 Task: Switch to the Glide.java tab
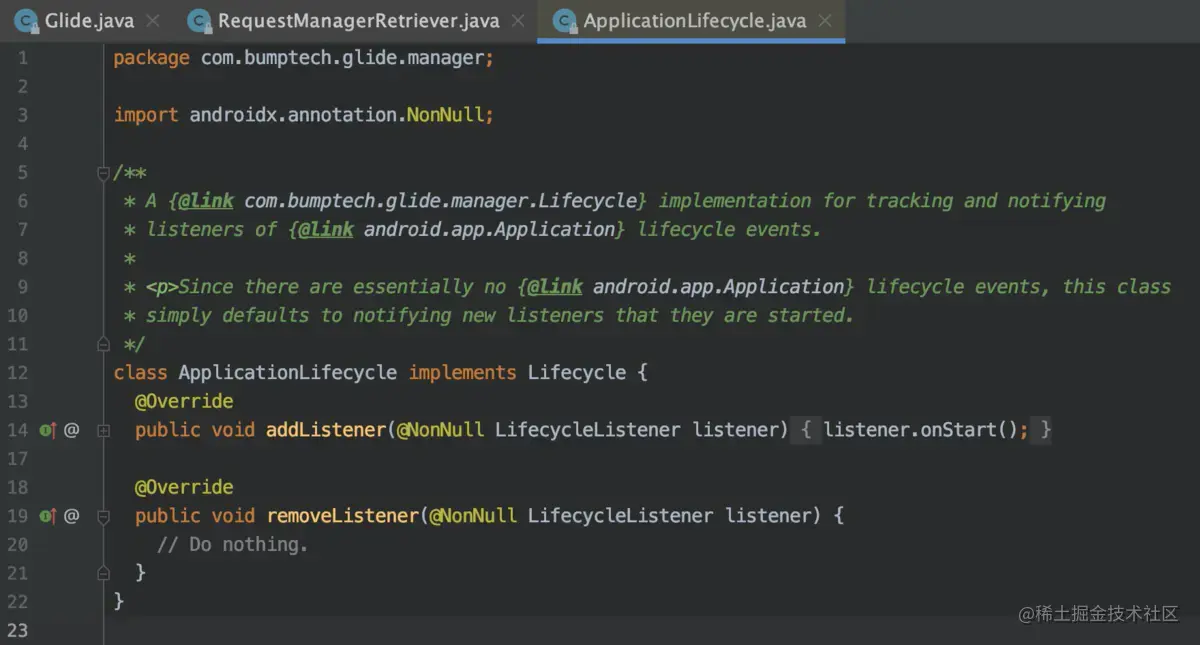87,20
